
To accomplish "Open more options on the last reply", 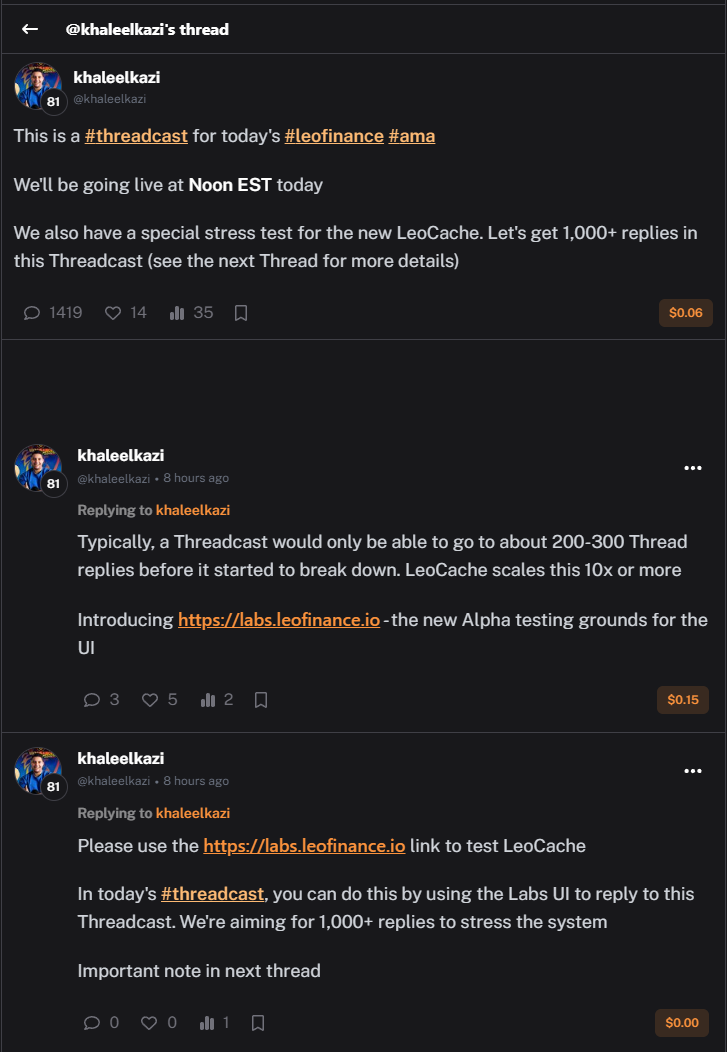I will tap(692, 771).
